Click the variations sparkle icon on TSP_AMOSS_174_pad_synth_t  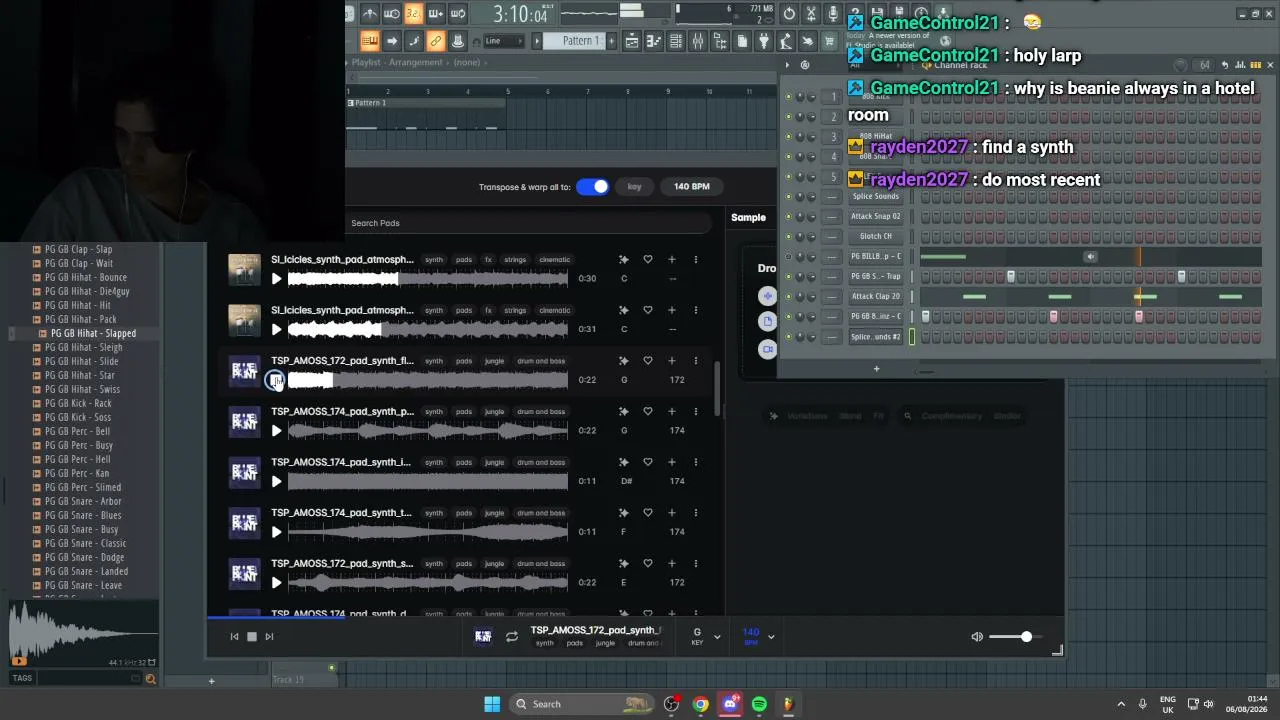(624, 513)
